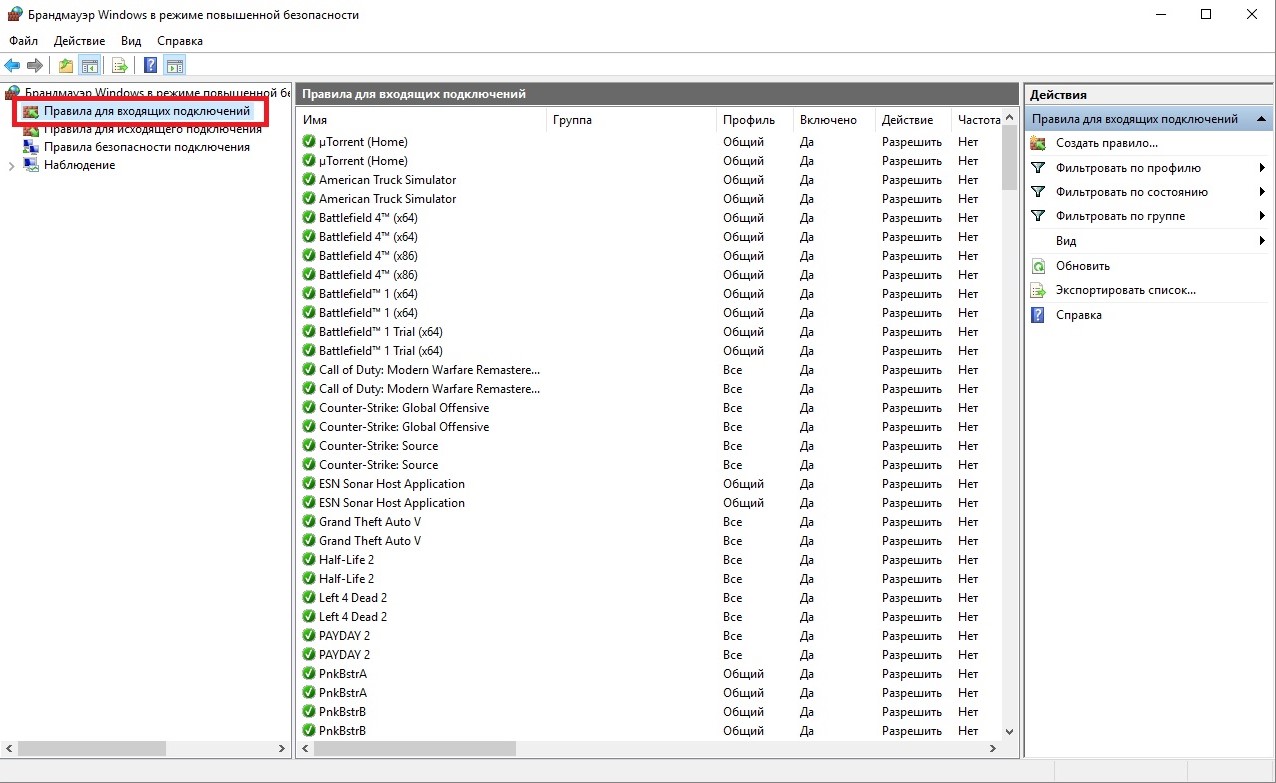Open the Вид menu in menu bar
Screen dimensions: 1276x783
coord(131,41)
